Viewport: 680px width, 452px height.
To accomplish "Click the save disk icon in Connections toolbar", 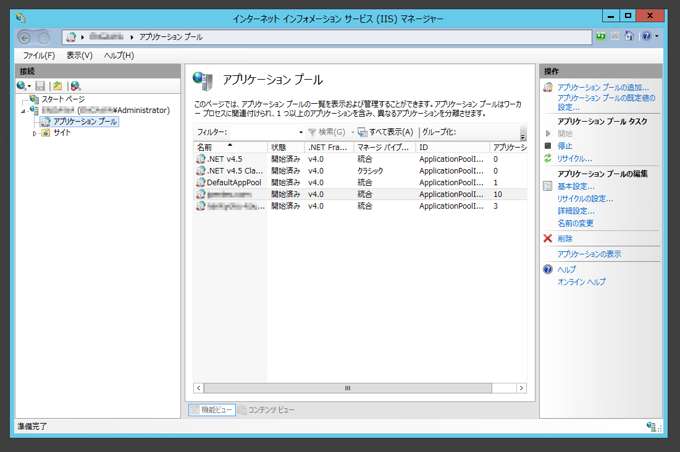I will click(40, 86).
